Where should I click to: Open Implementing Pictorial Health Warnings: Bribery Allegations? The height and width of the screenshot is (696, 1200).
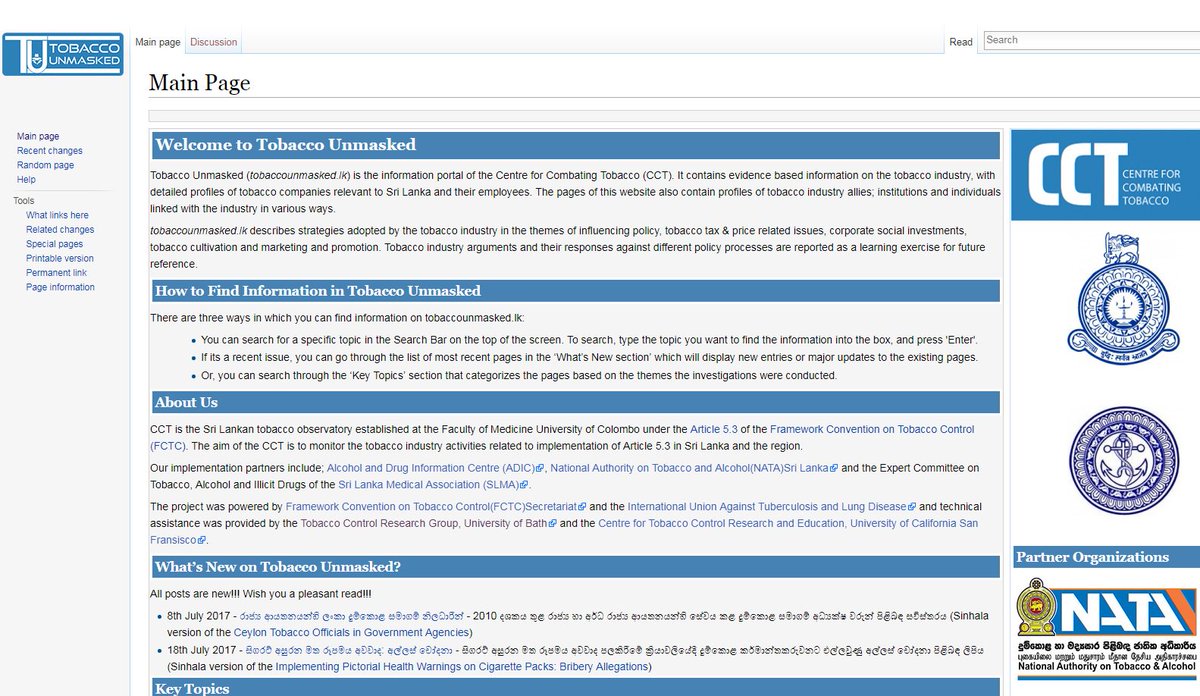pyautogui.click(x=463, y=666)
